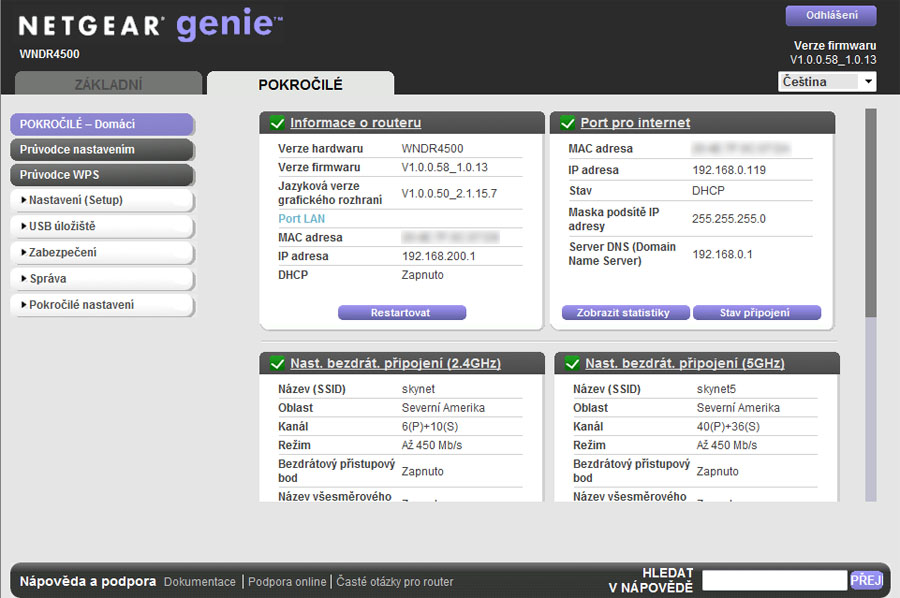Click the PŘEJÍT help search button
900x598 pixels.
coord(866,580)
